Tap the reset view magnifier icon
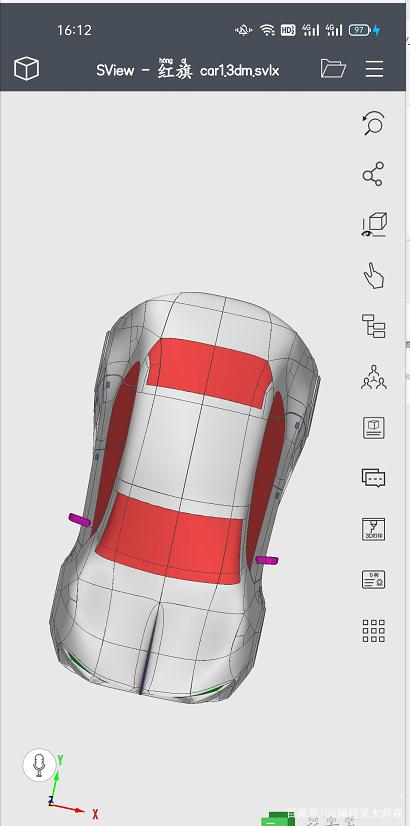 pyautogui.click(x=374, y=123)
